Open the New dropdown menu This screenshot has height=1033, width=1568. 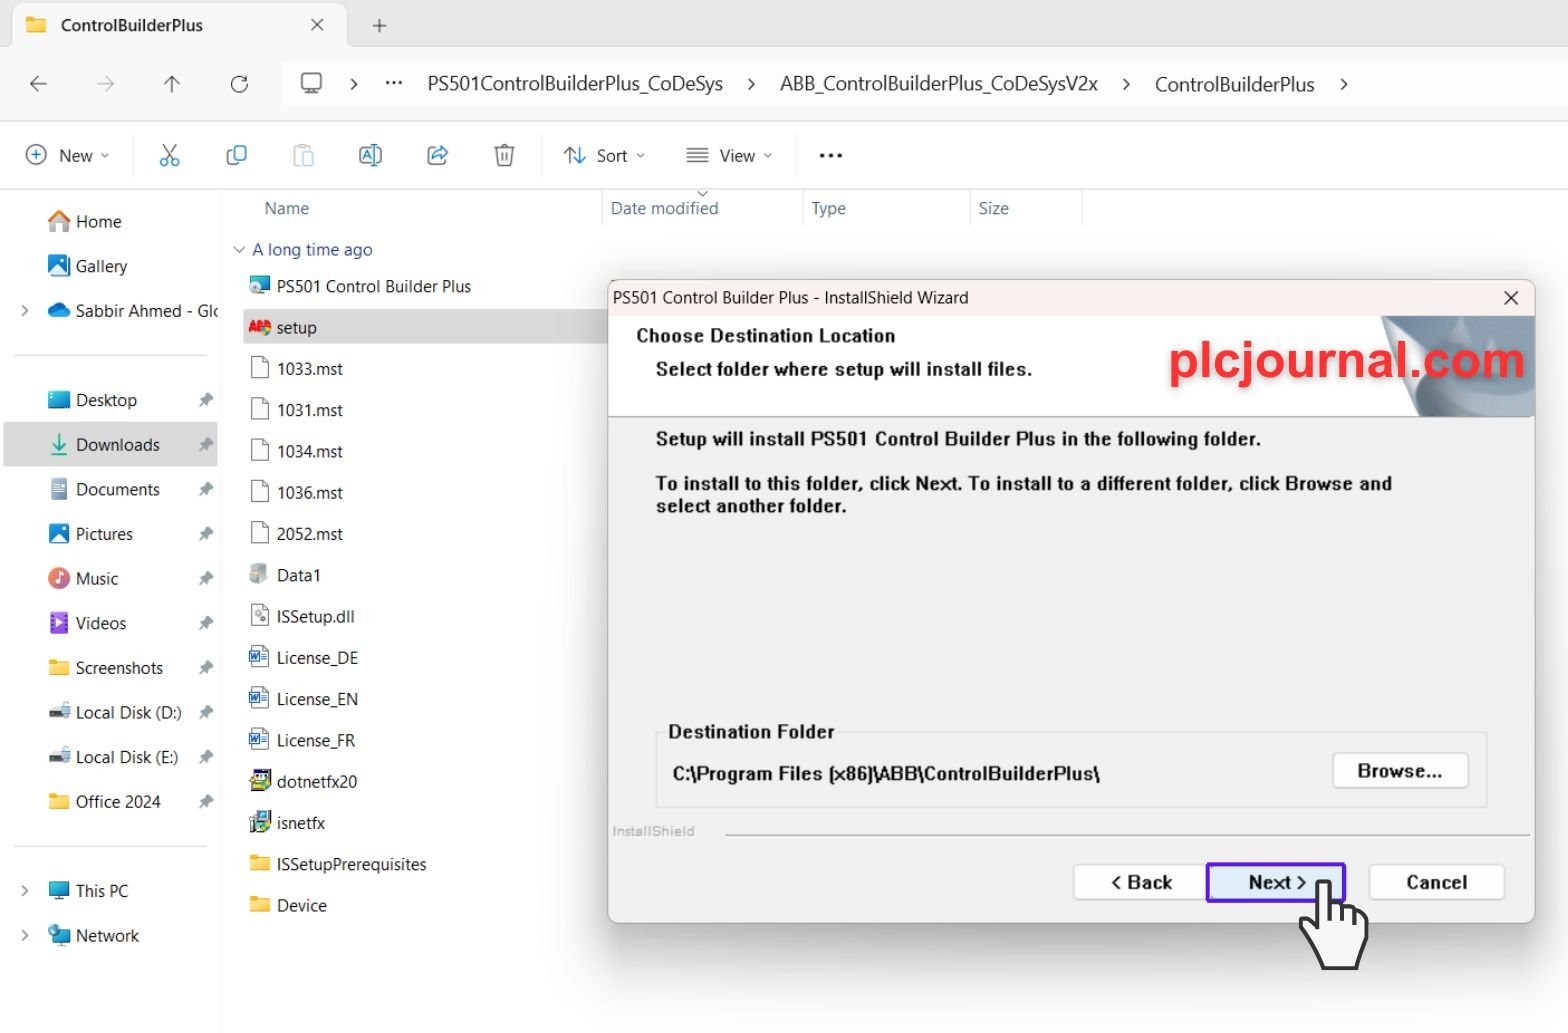pos(67,155)
